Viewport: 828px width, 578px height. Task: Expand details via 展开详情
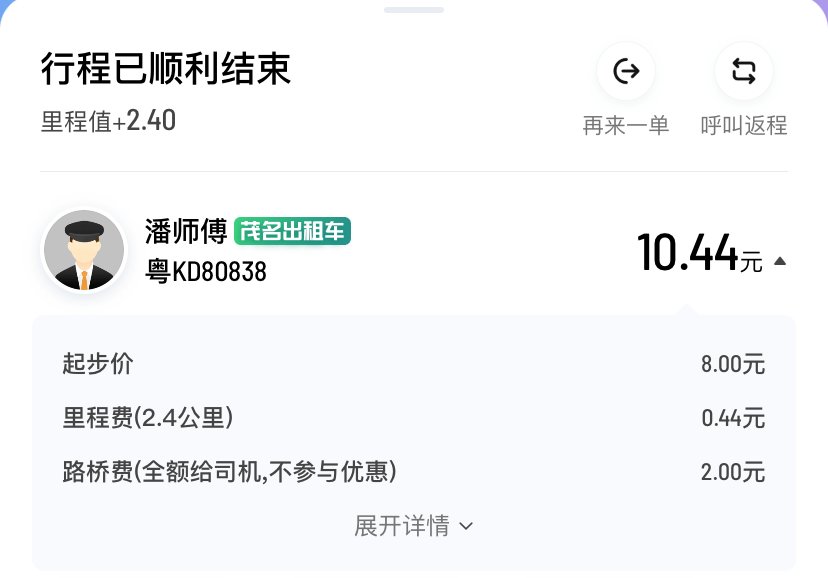point(402,525)
